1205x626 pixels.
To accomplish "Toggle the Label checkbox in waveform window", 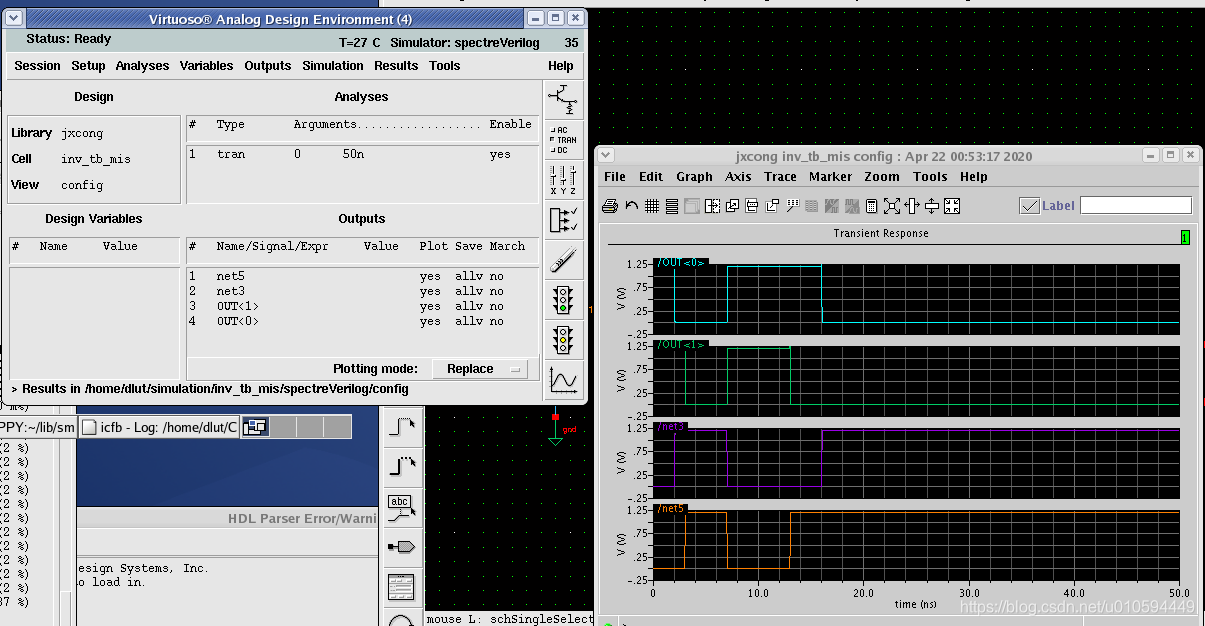I will point(1029,205).
